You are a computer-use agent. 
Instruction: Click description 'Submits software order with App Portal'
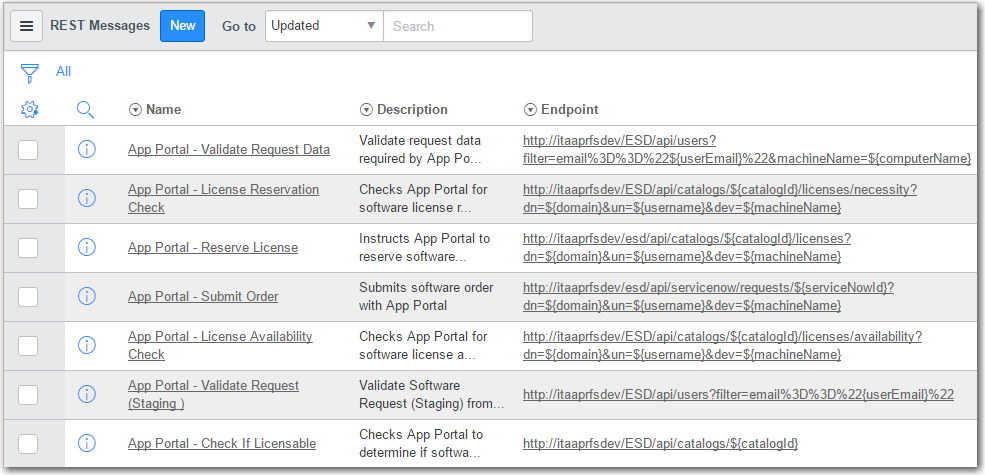click(x=426, y=297)
